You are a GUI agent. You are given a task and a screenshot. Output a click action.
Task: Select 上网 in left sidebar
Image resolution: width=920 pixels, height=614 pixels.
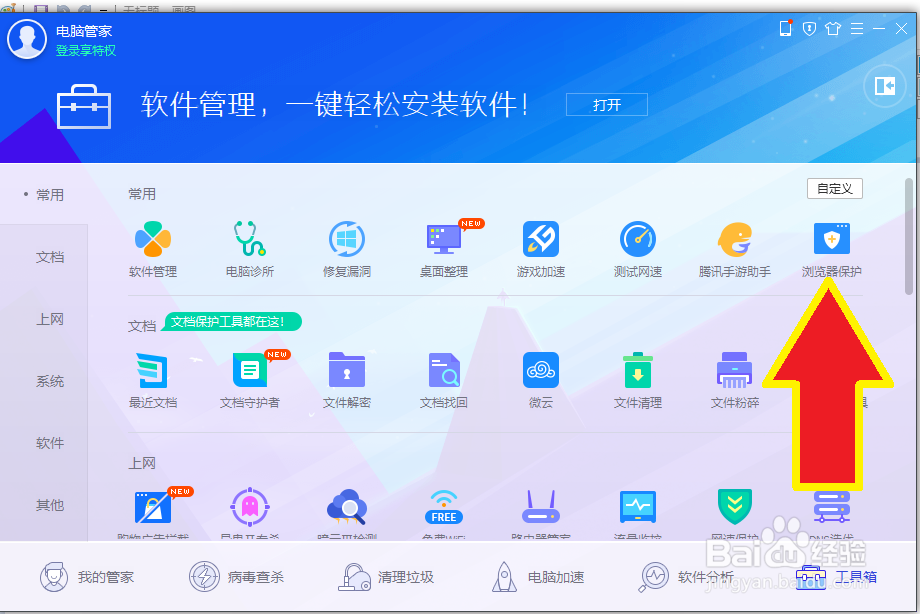(x=49, y=319)
